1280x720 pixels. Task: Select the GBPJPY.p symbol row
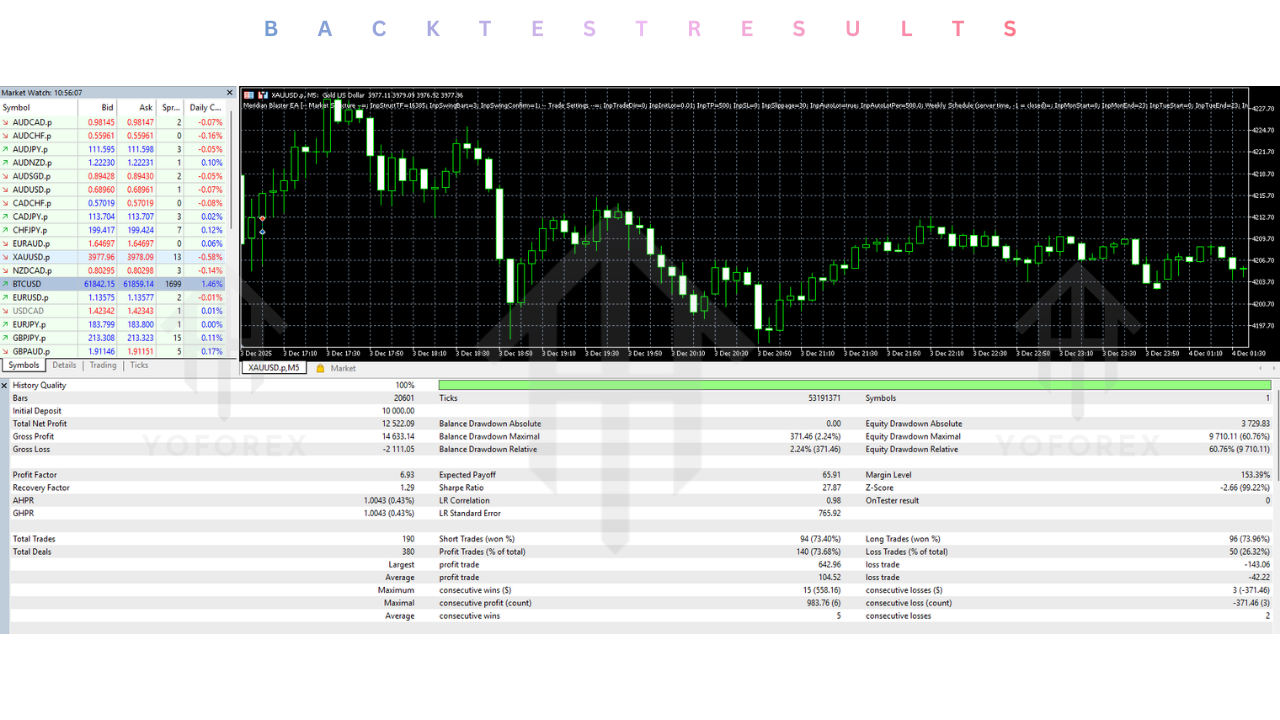113,338
